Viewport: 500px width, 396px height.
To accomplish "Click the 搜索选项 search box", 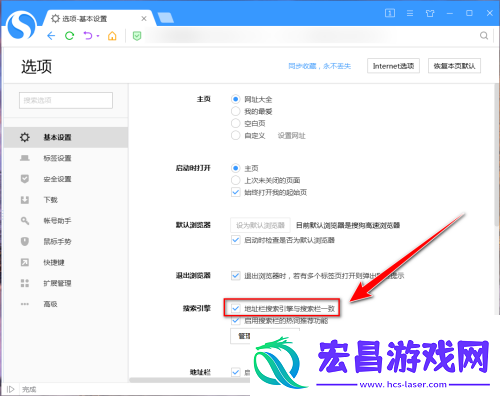I will pos(66,100).
